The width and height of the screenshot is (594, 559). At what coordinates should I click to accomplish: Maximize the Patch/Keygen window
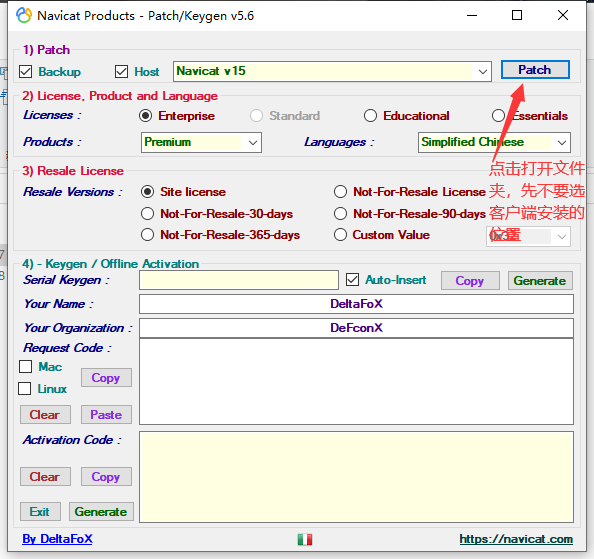point(517,16)
